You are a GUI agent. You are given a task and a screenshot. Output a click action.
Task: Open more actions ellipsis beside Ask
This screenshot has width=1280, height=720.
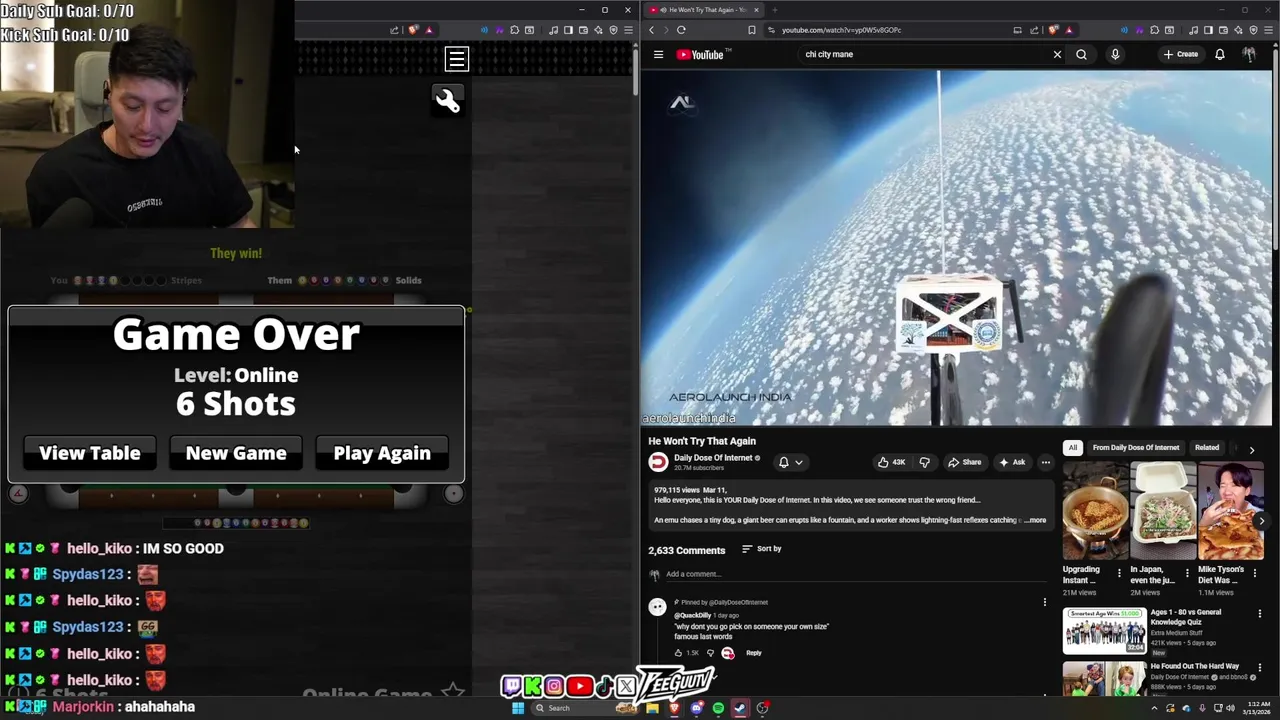[1045, 462]
